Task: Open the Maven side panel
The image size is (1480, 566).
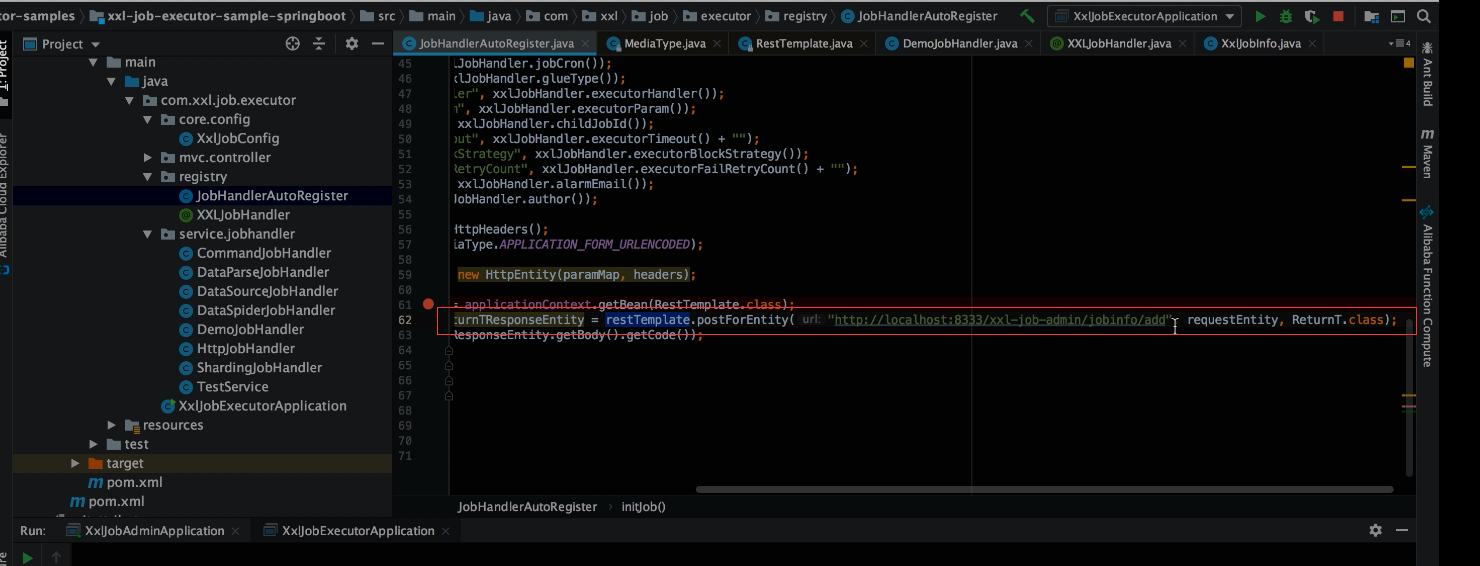Action: [1427, 153]
